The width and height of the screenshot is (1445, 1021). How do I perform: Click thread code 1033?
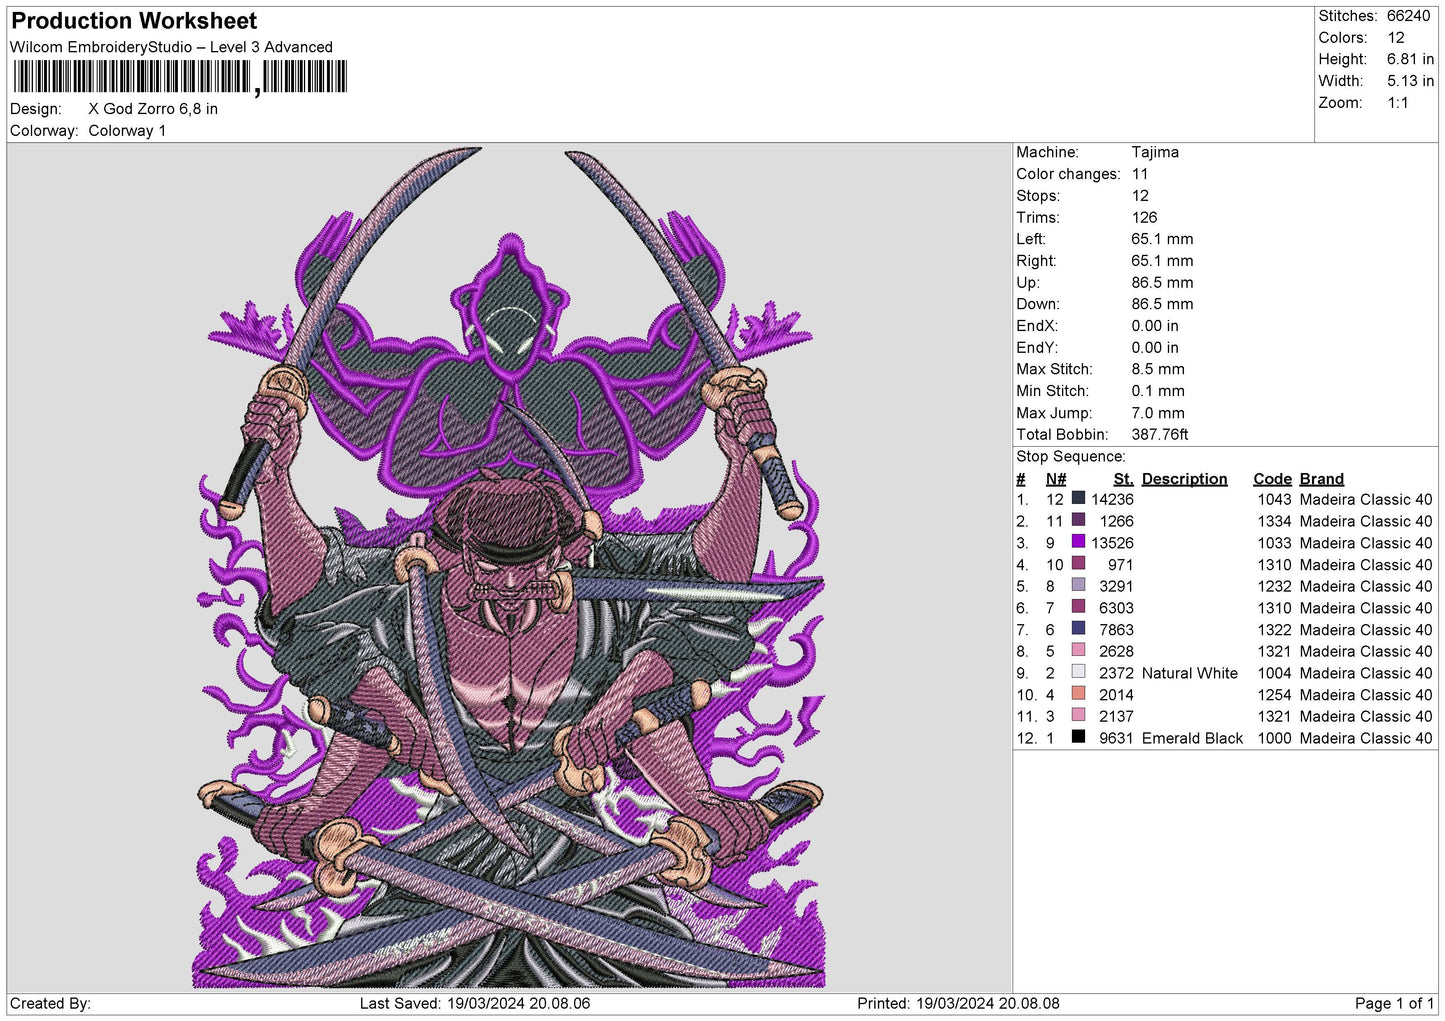coord(1274,543)
